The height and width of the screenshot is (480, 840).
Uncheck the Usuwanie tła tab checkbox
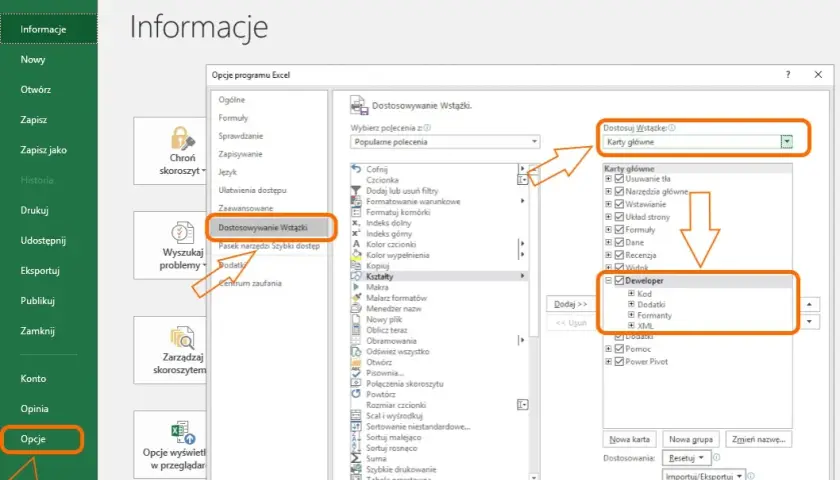[619, 178]
